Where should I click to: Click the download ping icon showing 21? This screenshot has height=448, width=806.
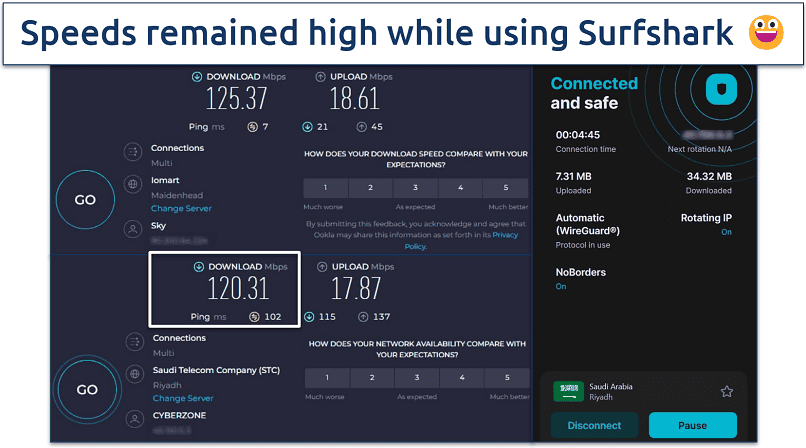point(307,127)
